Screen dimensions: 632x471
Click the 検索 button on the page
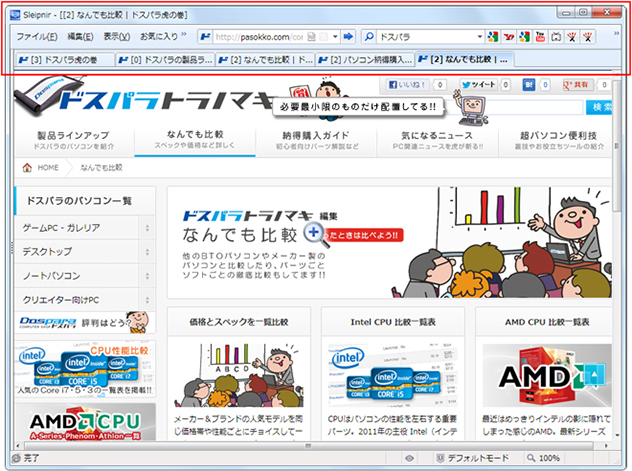[603, 107]
